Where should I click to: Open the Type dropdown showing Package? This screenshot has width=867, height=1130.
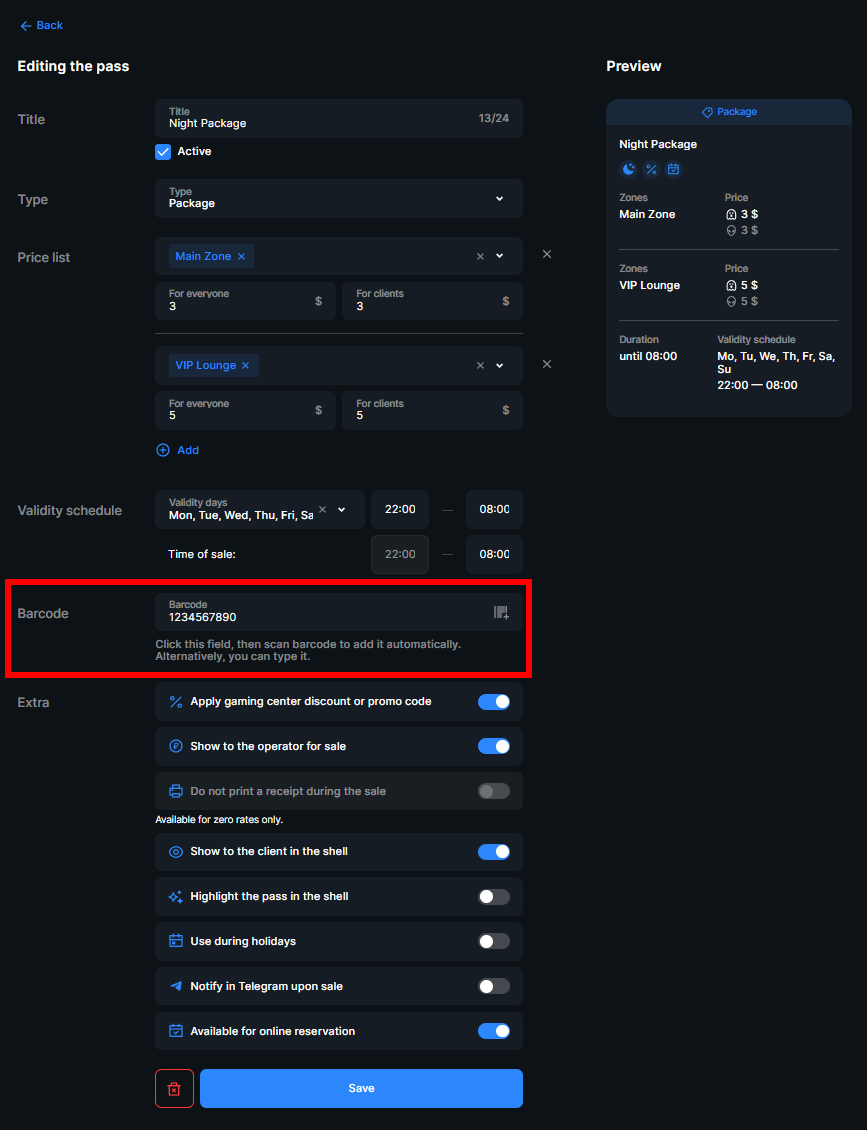(498, 198)
